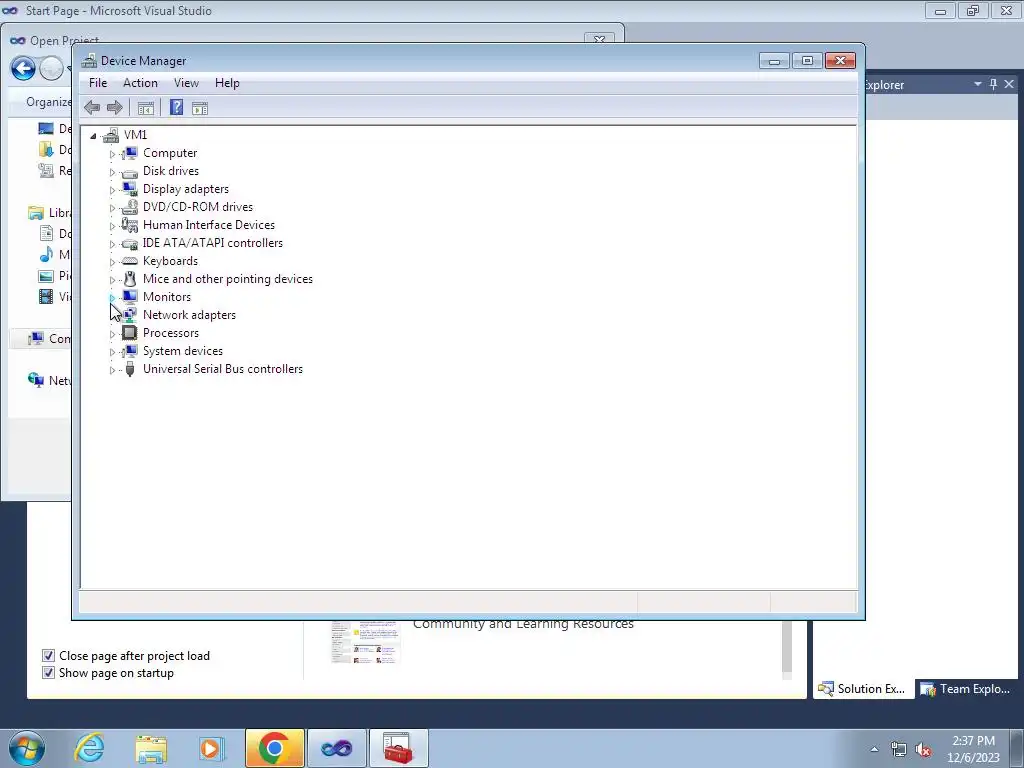Expand the DVD/CD-ROM drives category
This screenshot has height=768, width=1024.
(x=112, y=208)
